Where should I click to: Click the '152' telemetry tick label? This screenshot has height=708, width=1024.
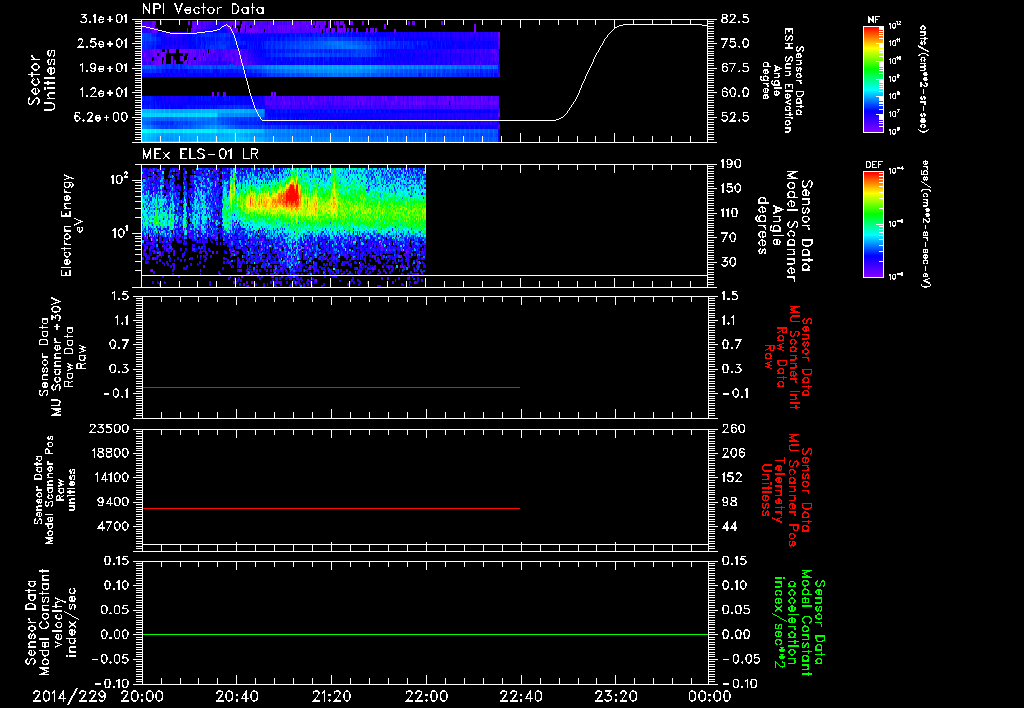click(731, 477)
